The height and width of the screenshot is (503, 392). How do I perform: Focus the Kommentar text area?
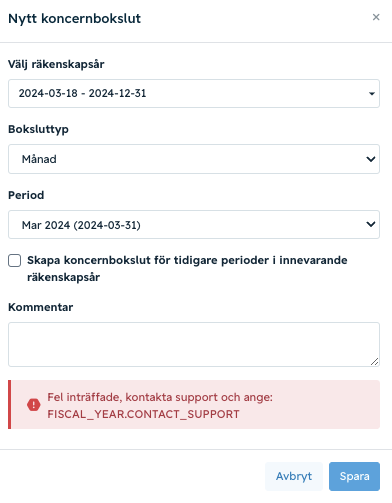pyautogui.click(x=194, y=344)
